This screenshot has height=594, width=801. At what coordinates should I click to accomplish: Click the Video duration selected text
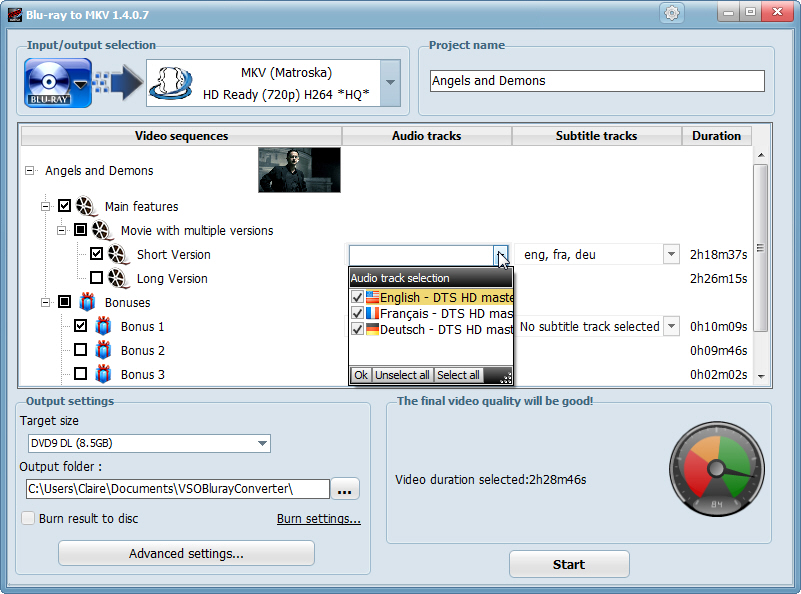tap(491, 480)
